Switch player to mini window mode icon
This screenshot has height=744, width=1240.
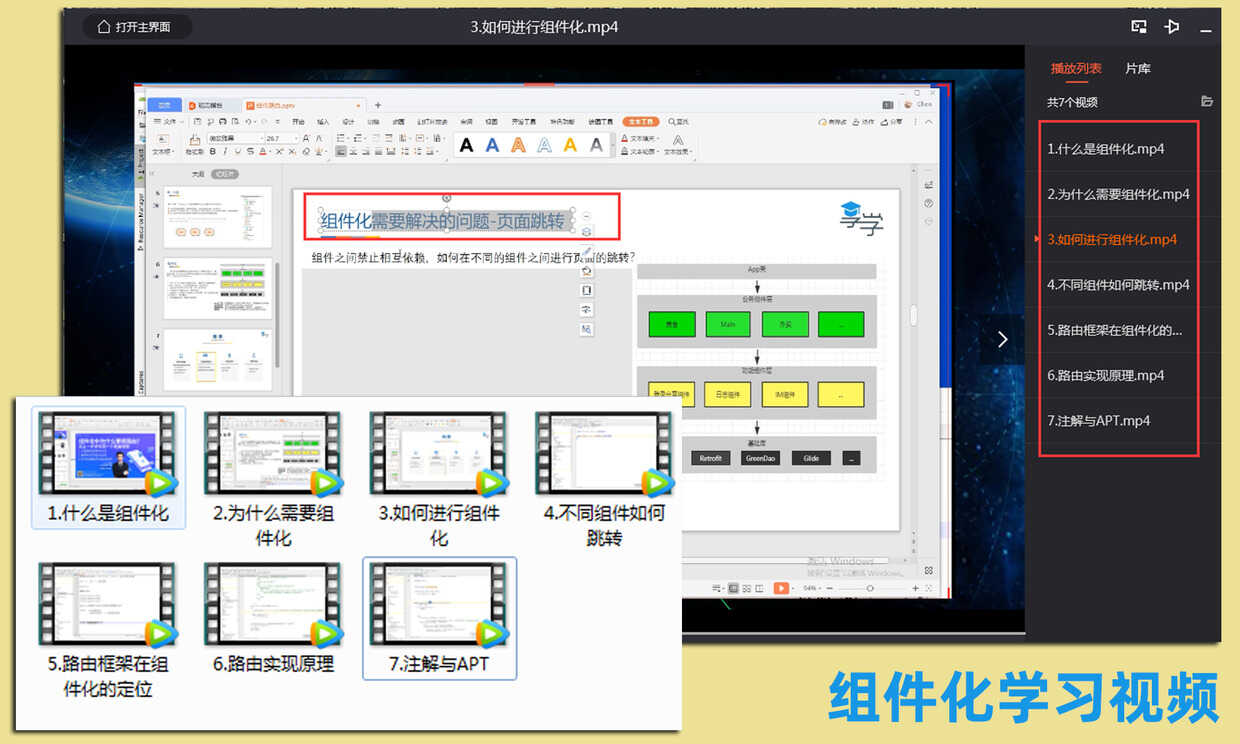pos(1139,27)
